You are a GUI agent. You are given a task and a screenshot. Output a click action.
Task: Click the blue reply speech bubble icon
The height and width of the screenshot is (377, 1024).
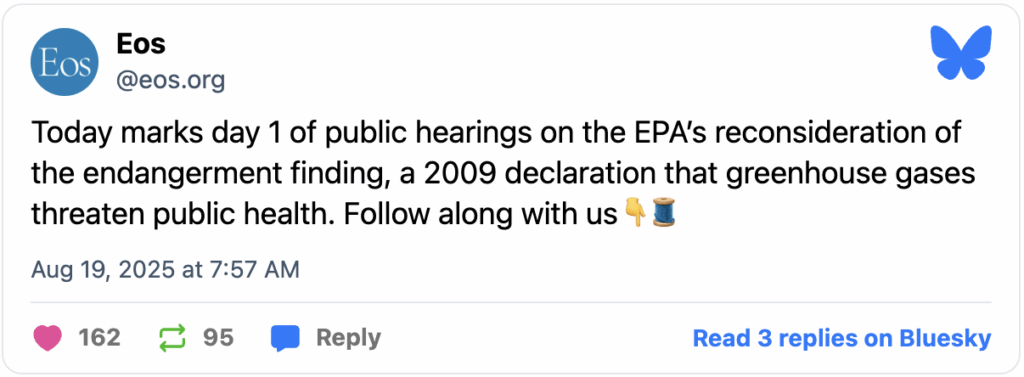(285, 338)
